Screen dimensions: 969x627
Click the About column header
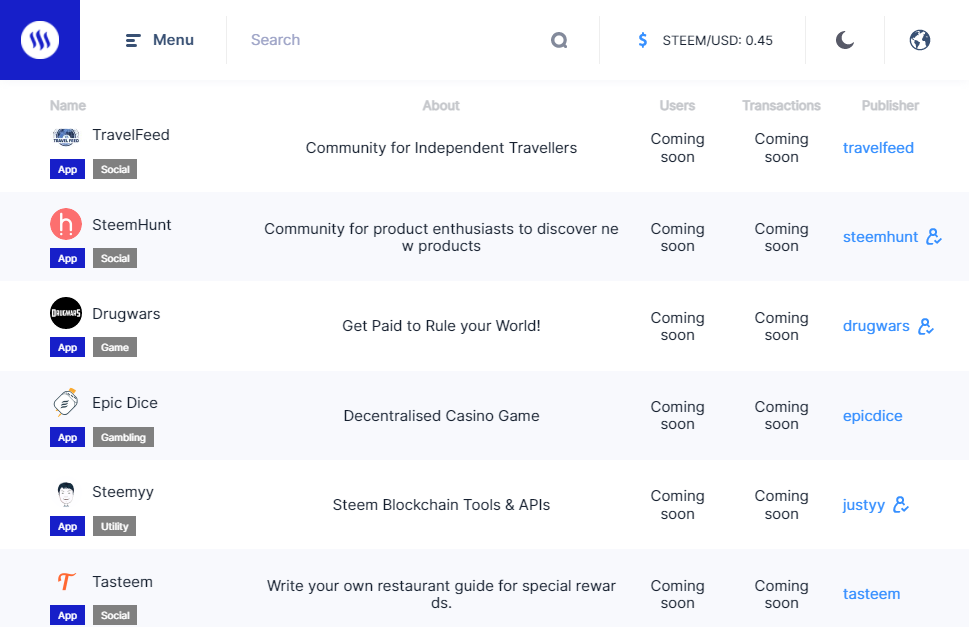pyautogui.click(x=441, y=106)
